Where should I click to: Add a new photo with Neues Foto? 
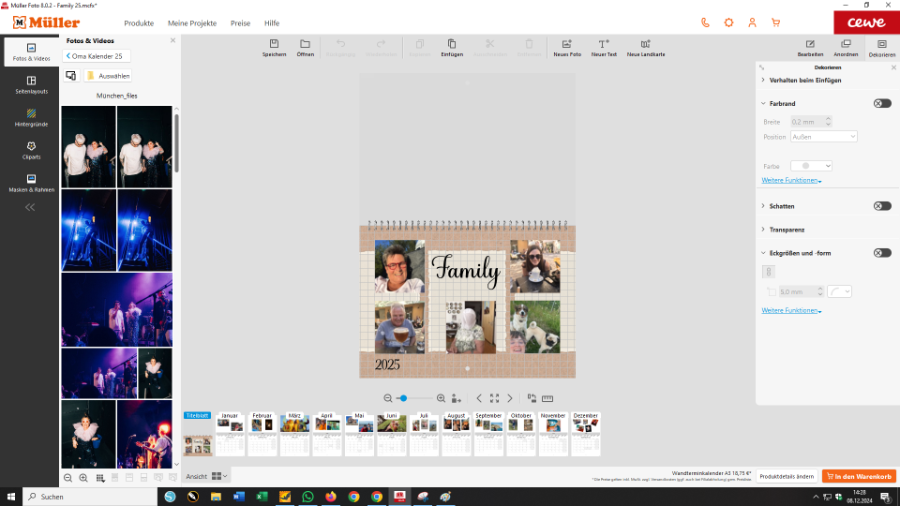pyautogui.click(x=567, y=45)
